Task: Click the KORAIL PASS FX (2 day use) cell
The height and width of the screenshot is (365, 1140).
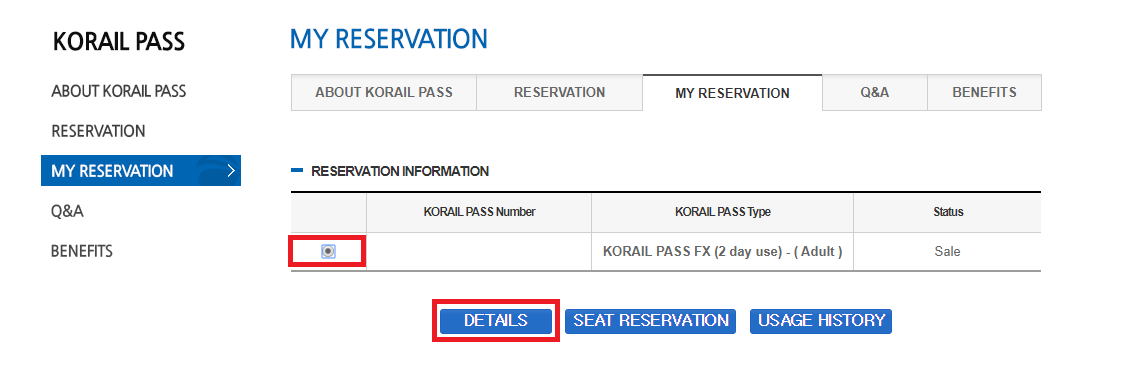Action: [723, 252]
